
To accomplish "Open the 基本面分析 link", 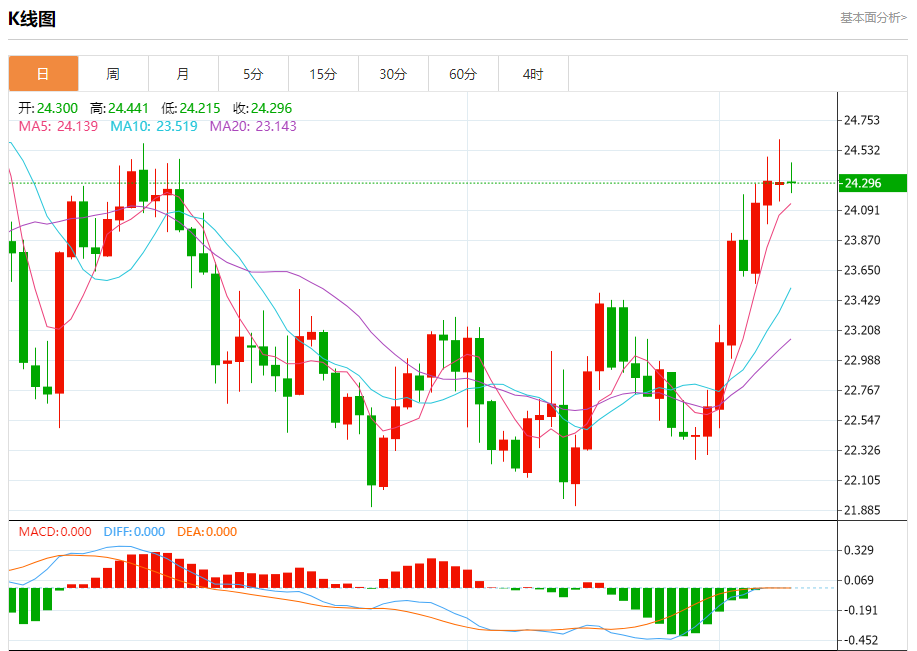I will click(x=872, y=17).
